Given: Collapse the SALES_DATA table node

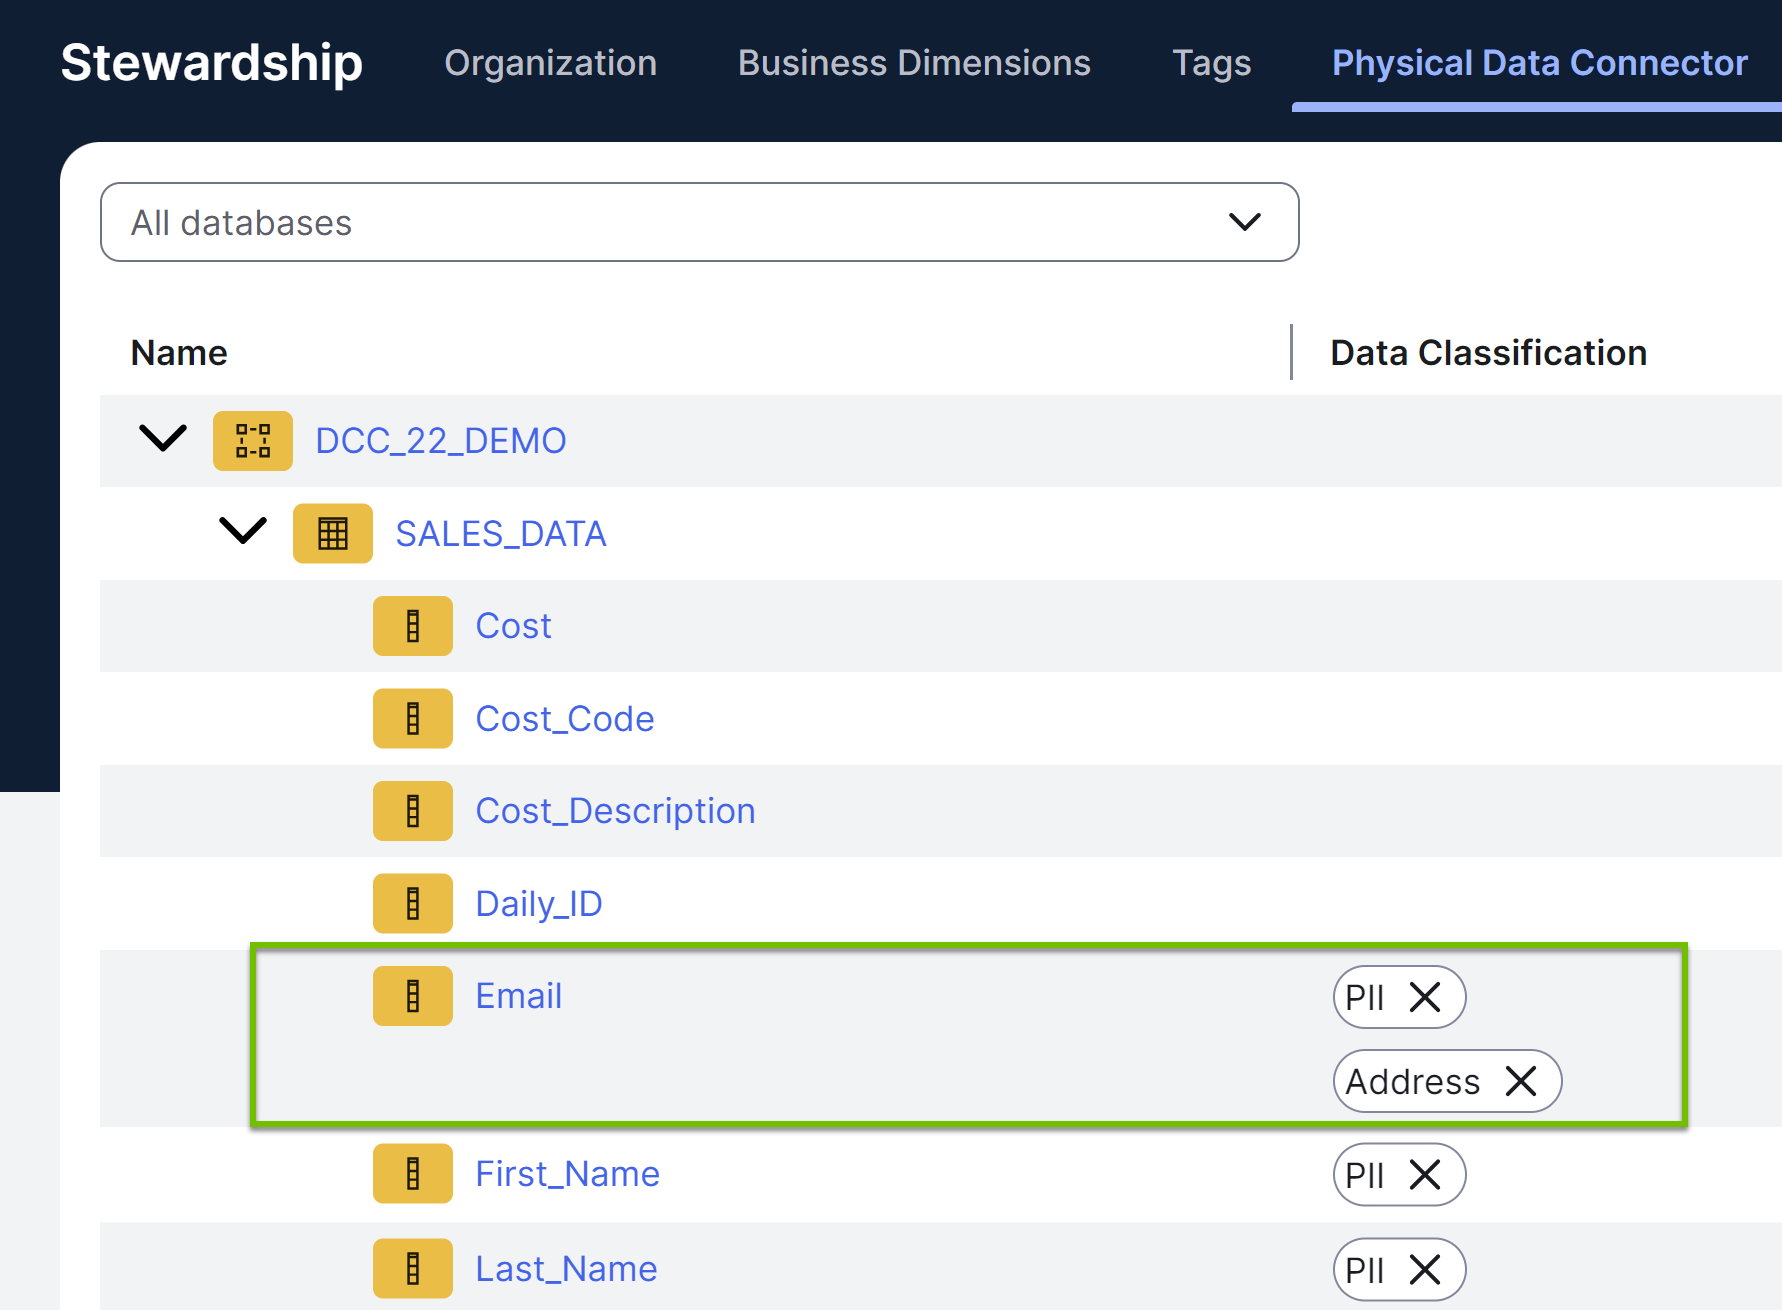Looking at the screenshot, I should (x=241, y=532).
